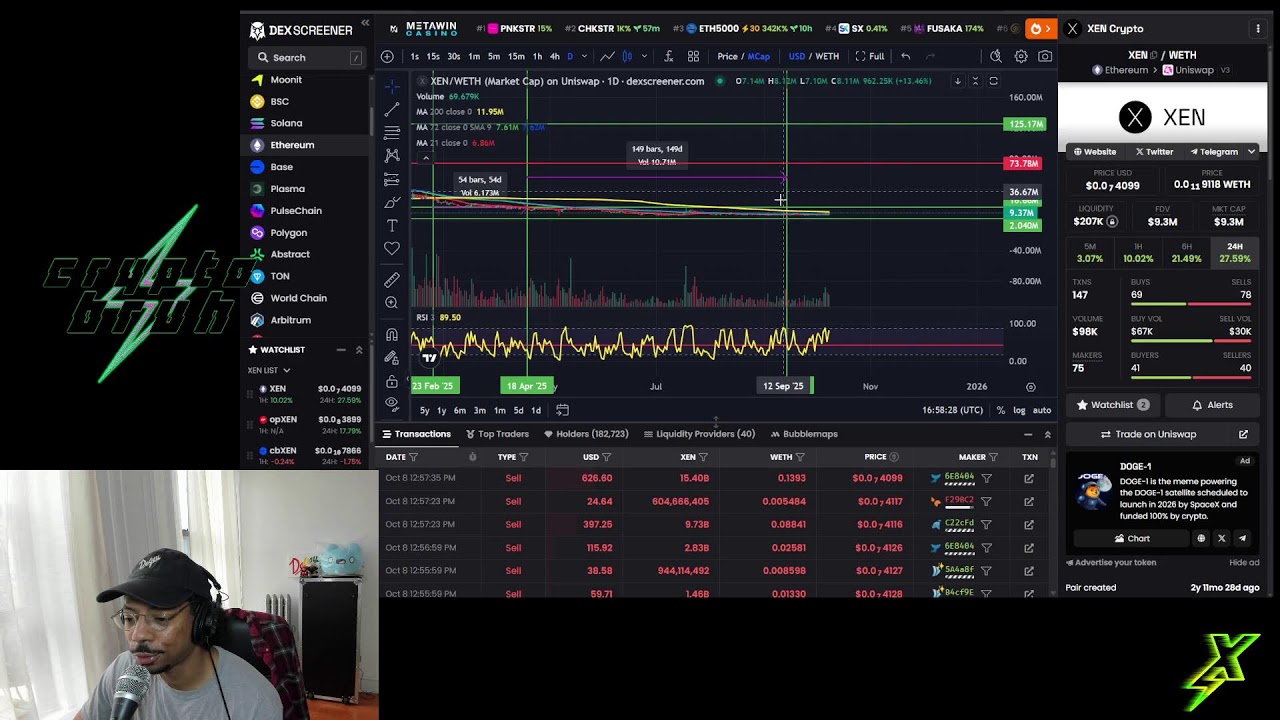Click the Alerts button
1280x720 pixels.
(x=1212, y=405)
